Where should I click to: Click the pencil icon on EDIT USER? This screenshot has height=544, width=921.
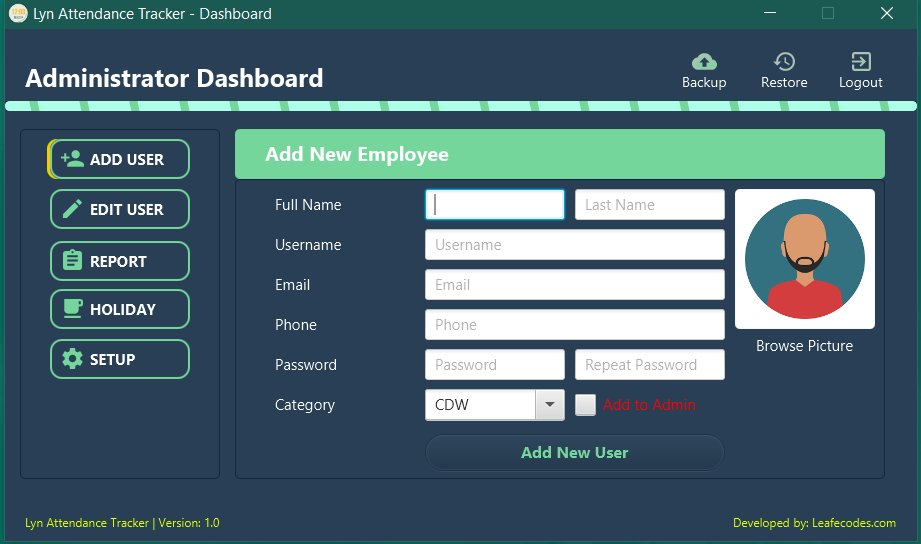[x=72, y=209]
